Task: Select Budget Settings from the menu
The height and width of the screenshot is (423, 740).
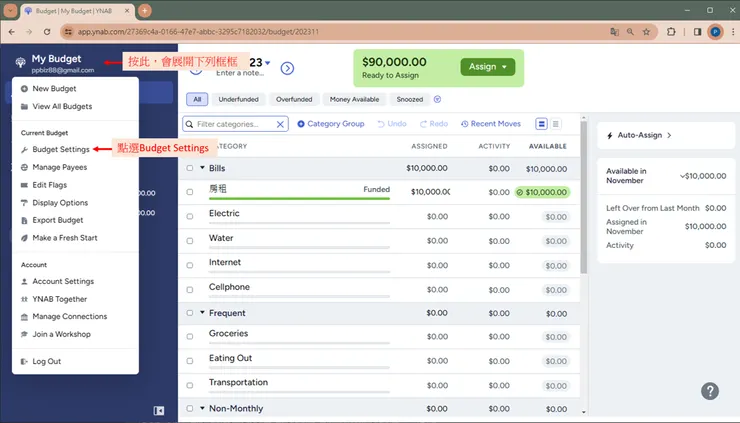Action: (x=61, y=150)
